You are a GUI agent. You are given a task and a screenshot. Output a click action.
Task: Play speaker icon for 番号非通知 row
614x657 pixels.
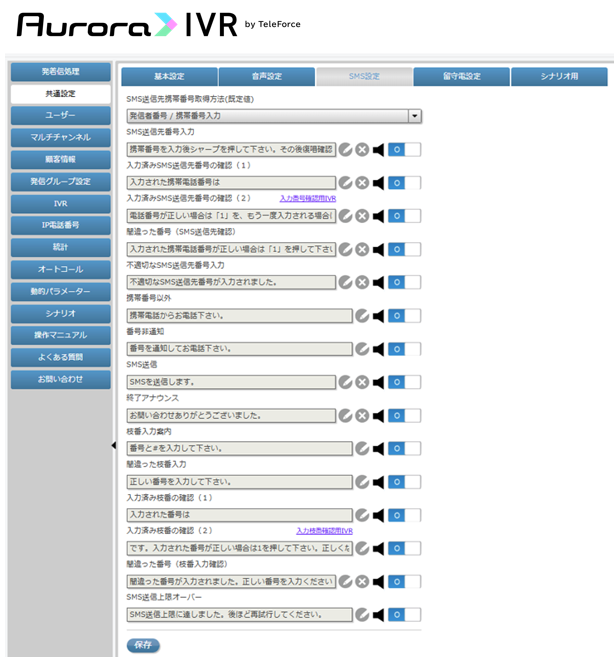coord(378,349)
